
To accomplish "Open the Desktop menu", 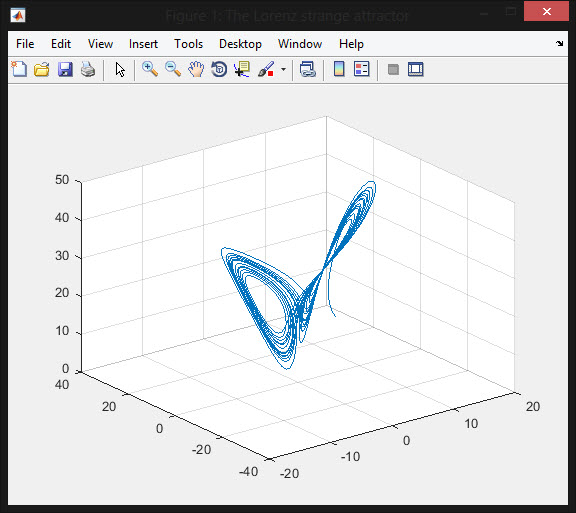I will [x=240, y=44].
